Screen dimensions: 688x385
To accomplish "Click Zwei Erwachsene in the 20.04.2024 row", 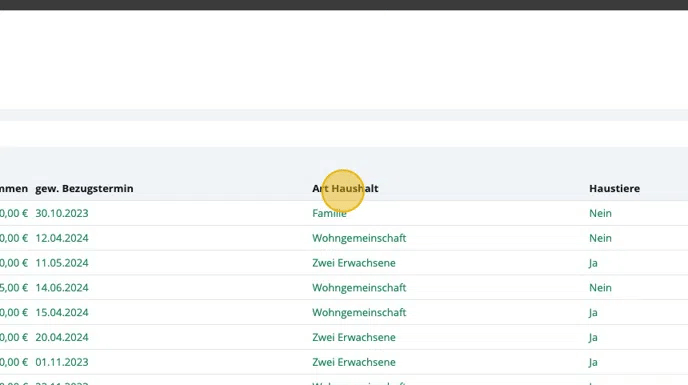I will click(x=354, y=337).
